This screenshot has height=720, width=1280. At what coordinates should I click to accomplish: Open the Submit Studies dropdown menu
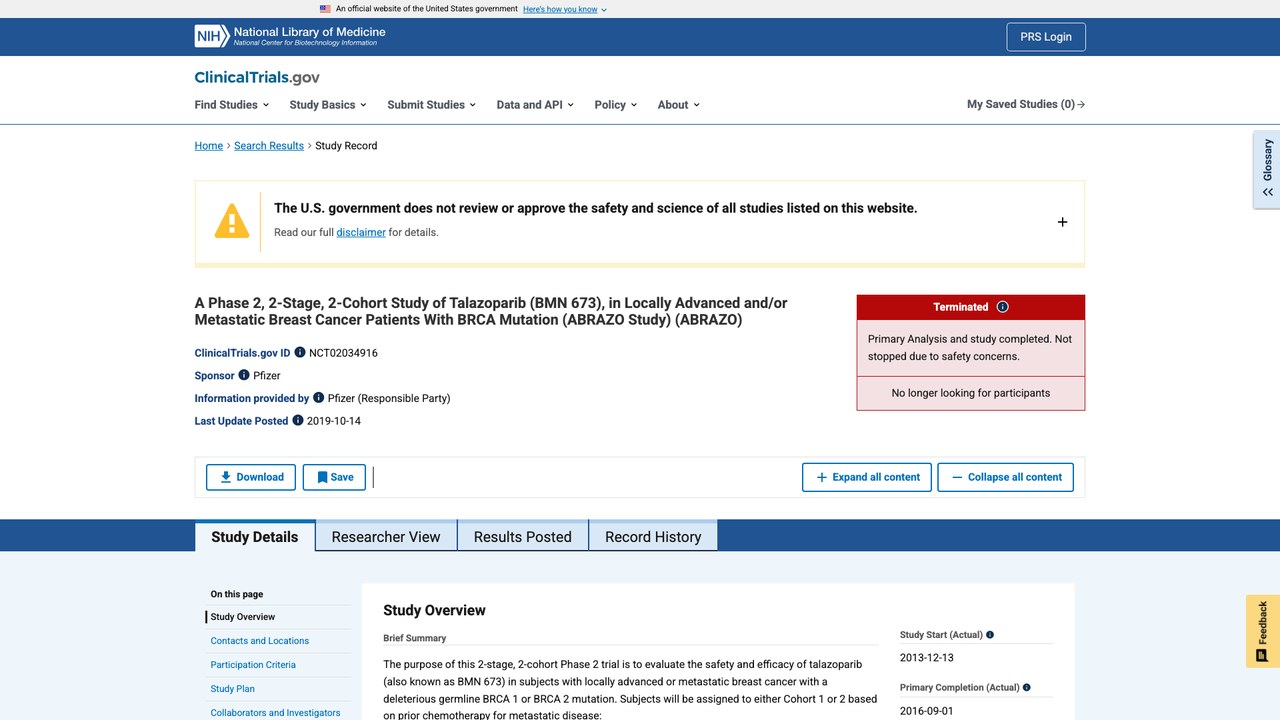tap(431, 105)
